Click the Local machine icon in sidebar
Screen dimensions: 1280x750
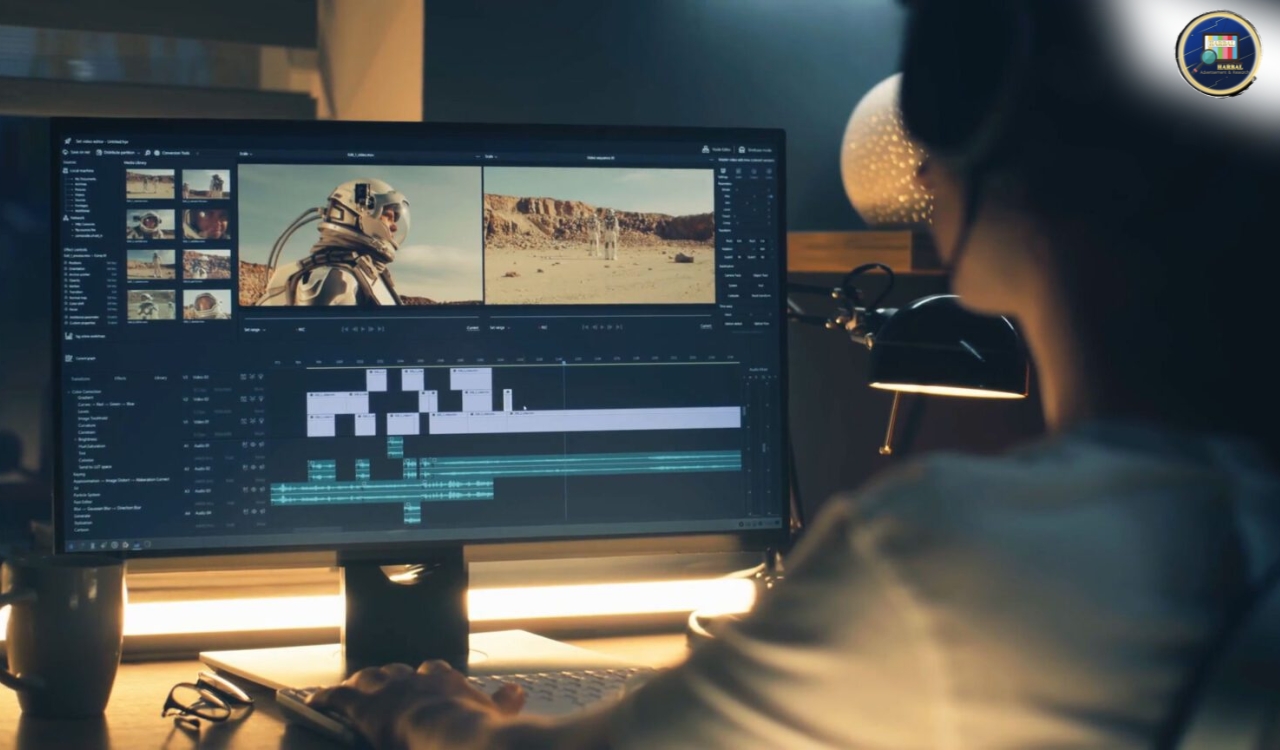(67, 170)
